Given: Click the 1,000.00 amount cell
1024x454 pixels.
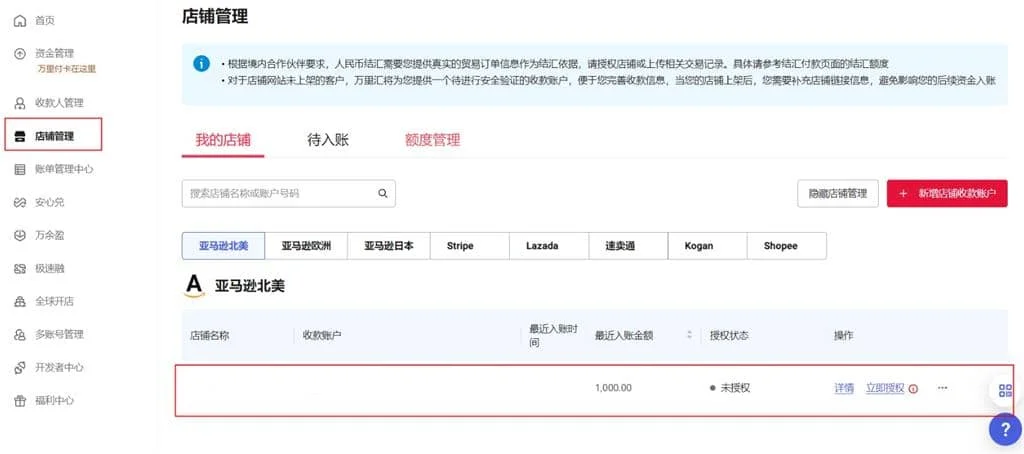Looking at the screenshot, I should point(613,388).
